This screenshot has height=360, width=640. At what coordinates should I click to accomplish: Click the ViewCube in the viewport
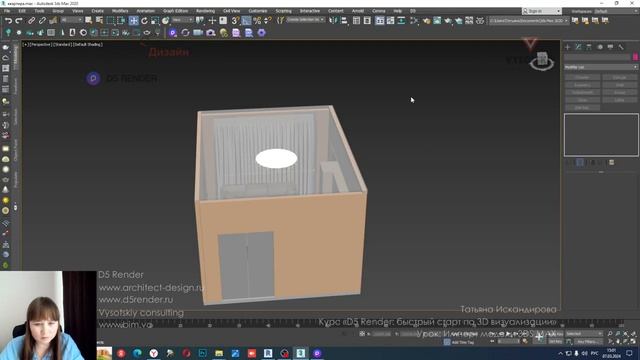click(542, 60)
